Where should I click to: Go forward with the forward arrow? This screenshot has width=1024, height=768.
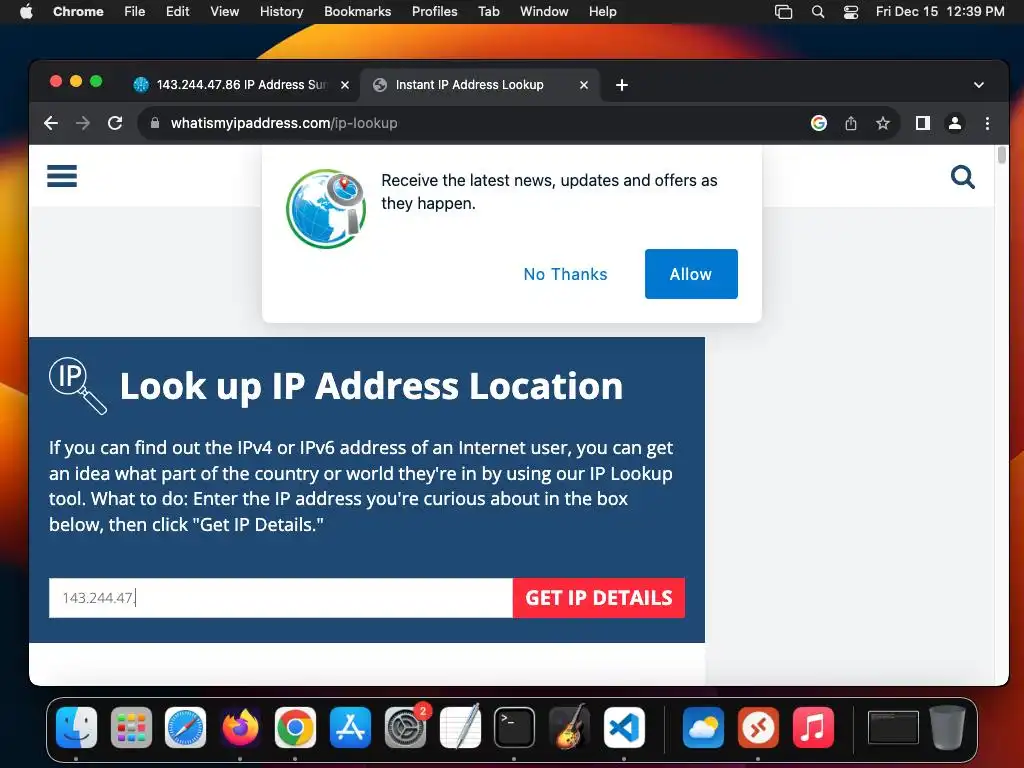[x=83, y=123]
